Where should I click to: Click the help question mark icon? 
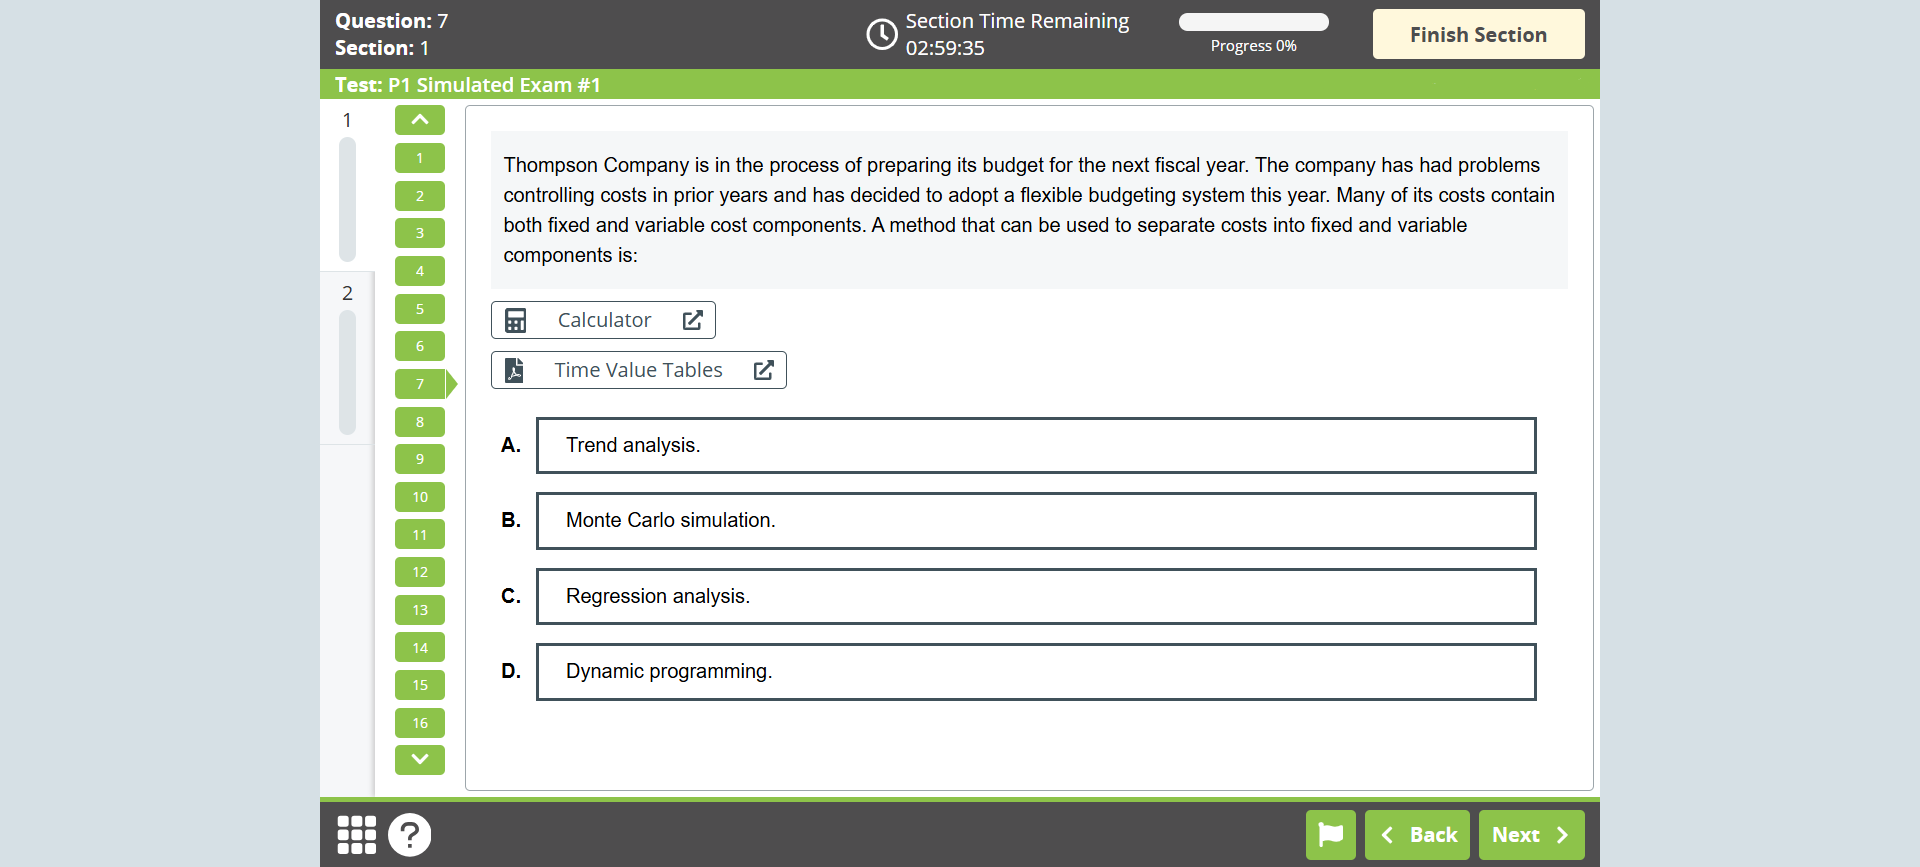coord(409,835)
